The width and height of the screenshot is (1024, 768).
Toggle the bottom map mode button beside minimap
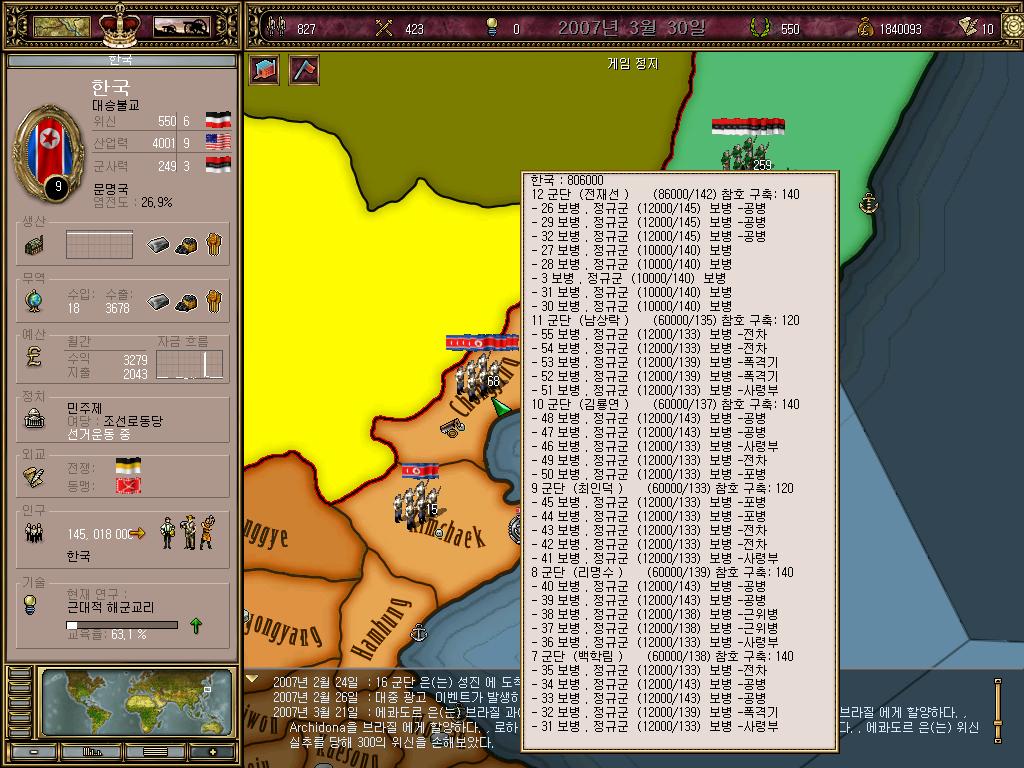tap(20, 731)
